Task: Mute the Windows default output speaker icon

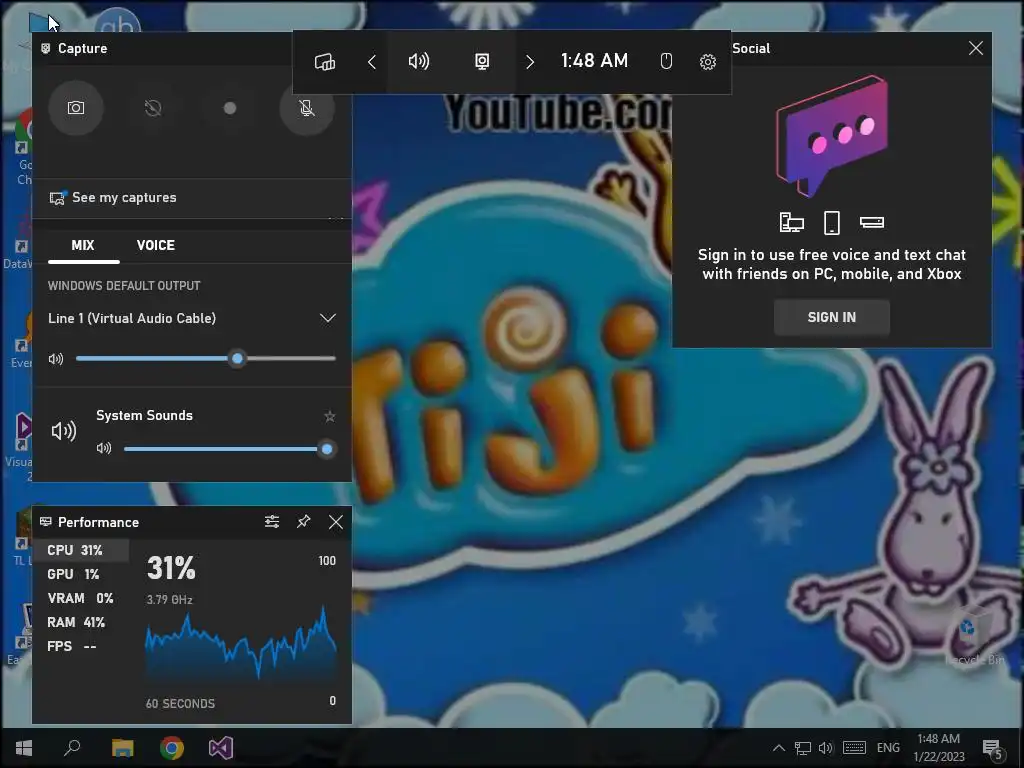Action: pos(56,359)
